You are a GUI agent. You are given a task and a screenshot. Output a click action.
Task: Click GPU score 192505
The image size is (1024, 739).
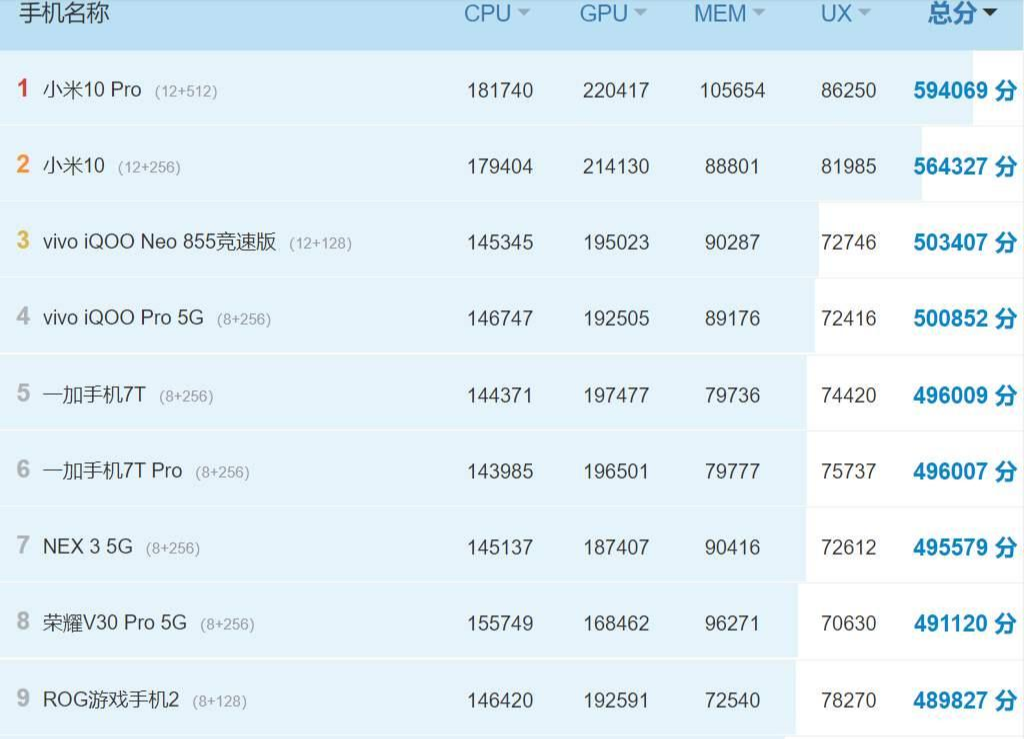coord(616,319)
